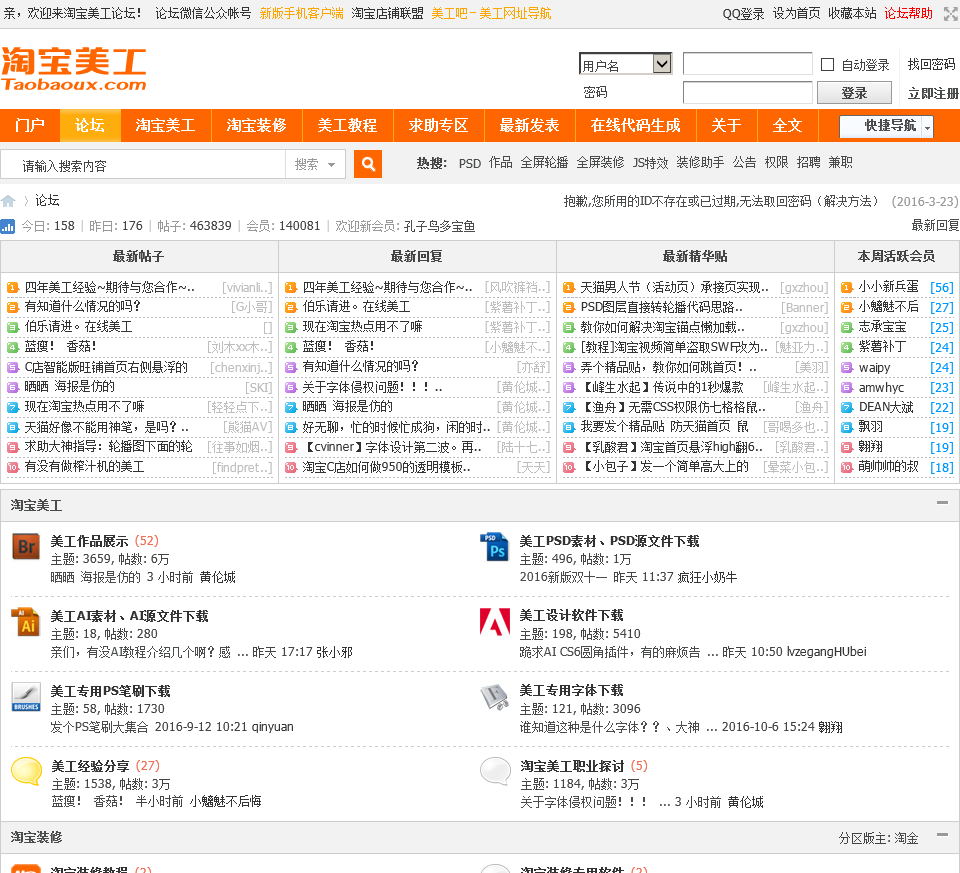Focus the password input field

(x=748, y=92)
